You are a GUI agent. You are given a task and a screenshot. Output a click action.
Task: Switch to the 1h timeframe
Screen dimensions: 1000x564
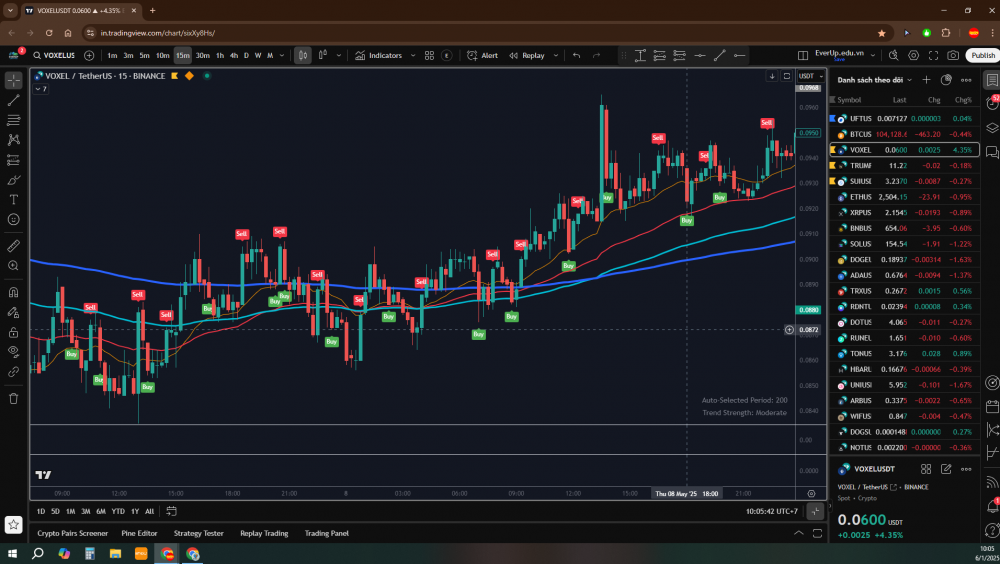point(220,56)
